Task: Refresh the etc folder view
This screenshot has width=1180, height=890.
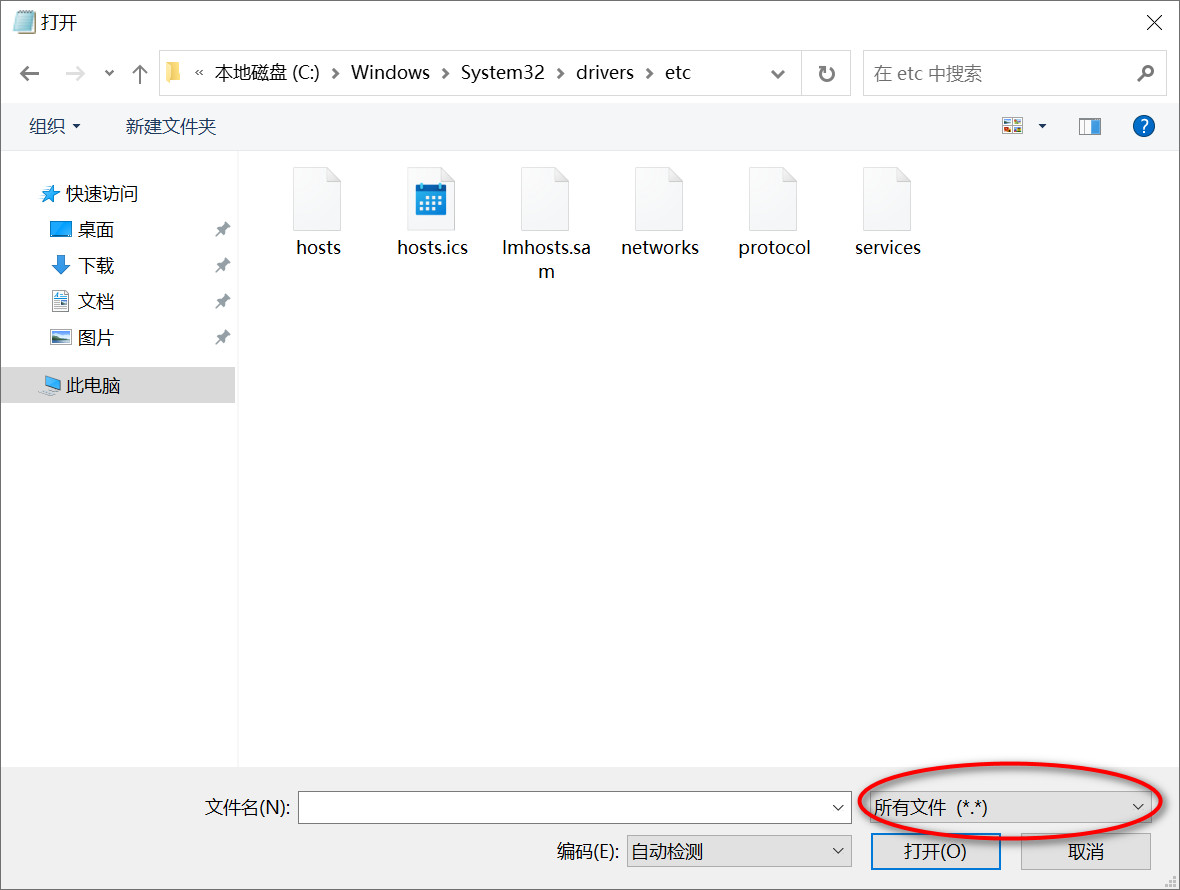Action: click(826, 73)
